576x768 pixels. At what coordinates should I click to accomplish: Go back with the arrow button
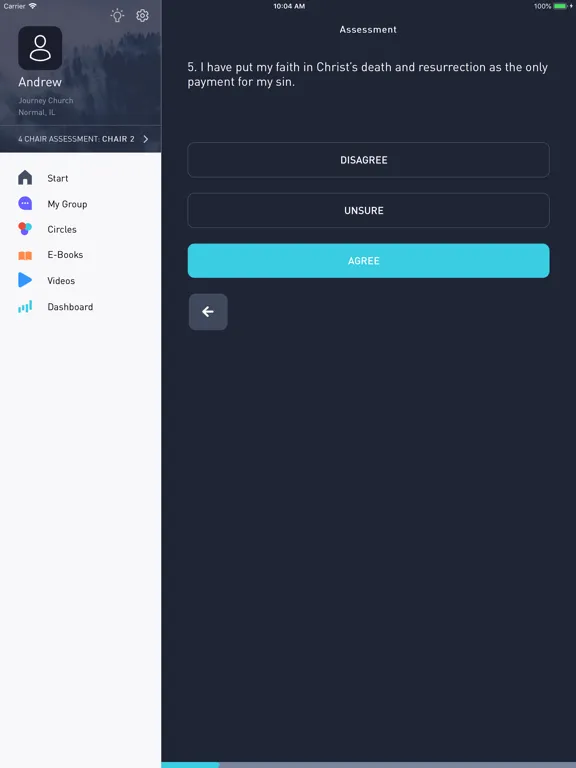coord(208,312)
